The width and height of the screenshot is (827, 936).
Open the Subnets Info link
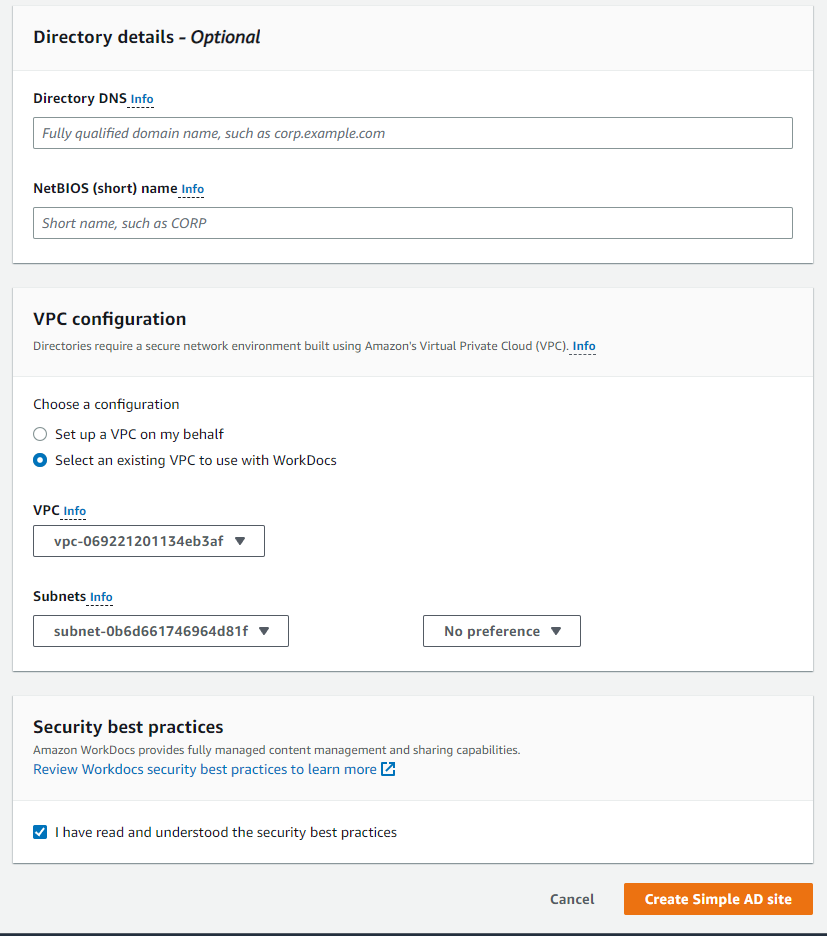pos(100,597)
